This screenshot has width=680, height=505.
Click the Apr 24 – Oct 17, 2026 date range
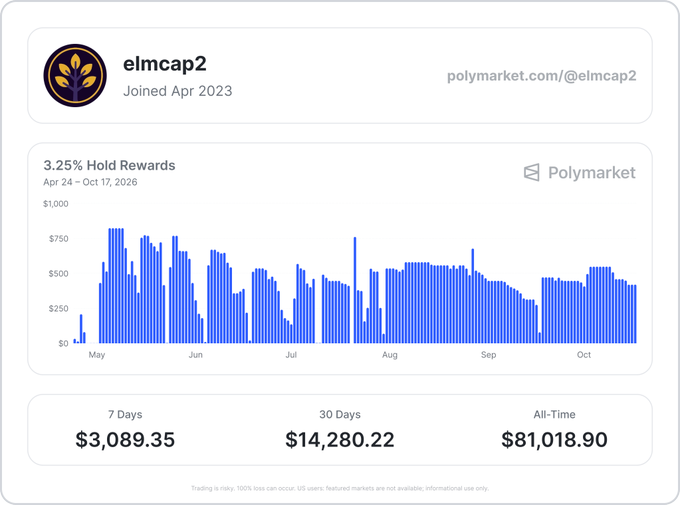(x=90, y=182)
